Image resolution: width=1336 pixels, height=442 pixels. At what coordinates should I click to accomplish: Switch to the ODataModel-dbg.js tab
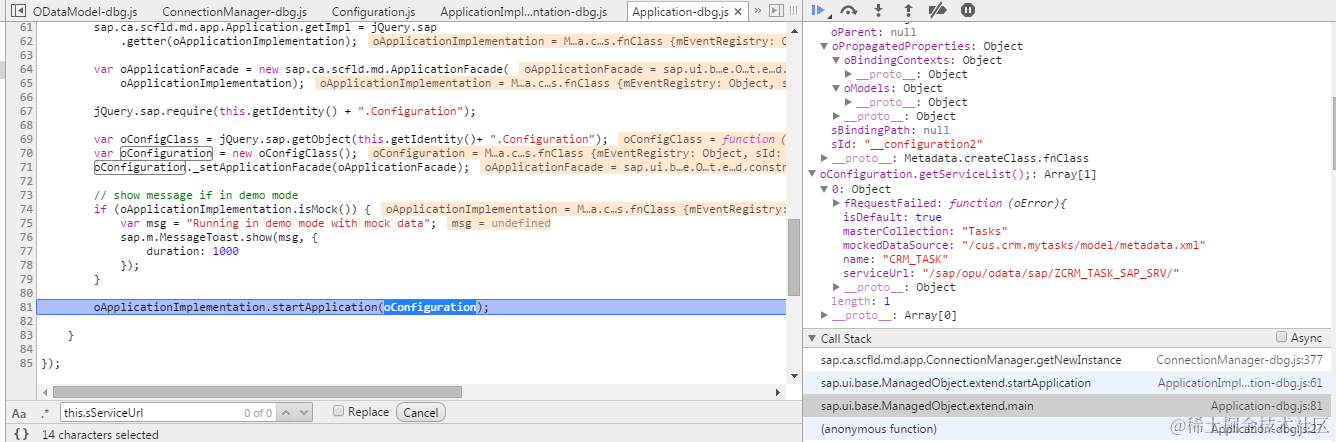(x=85, y=12)
